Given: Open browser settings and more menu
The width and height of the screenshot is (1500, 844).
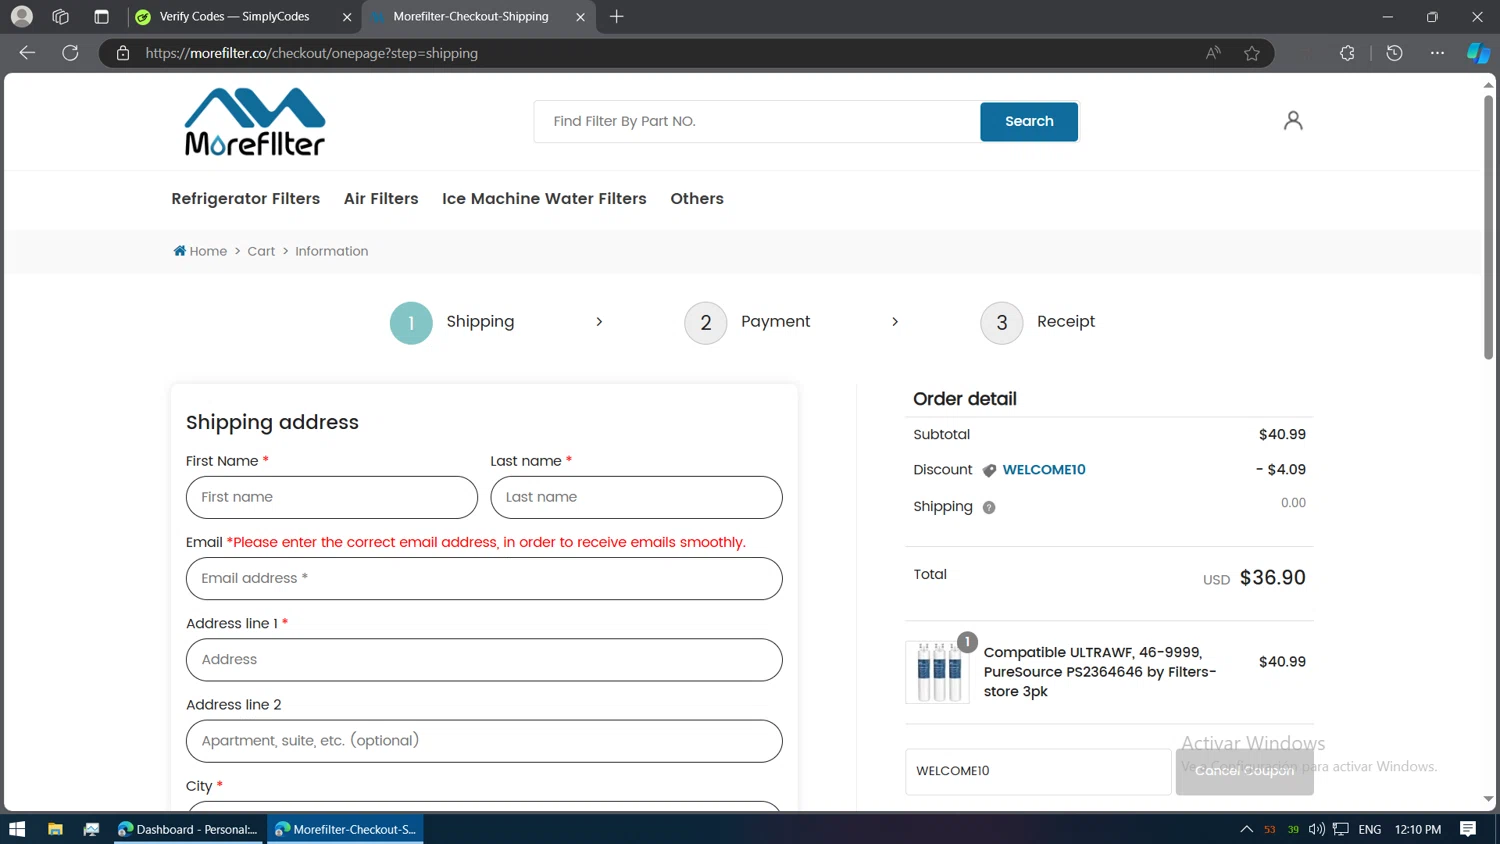Looking at the screenshot, I should [x=1437, y=53].
